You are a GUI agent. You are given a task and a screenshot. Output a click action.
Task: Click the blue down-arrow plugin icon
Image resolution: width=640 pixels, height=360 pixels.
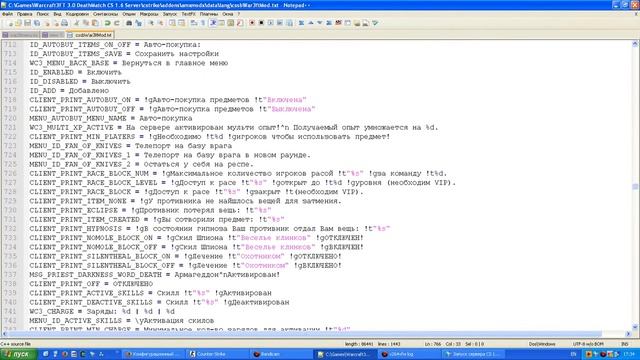[320, 23]
